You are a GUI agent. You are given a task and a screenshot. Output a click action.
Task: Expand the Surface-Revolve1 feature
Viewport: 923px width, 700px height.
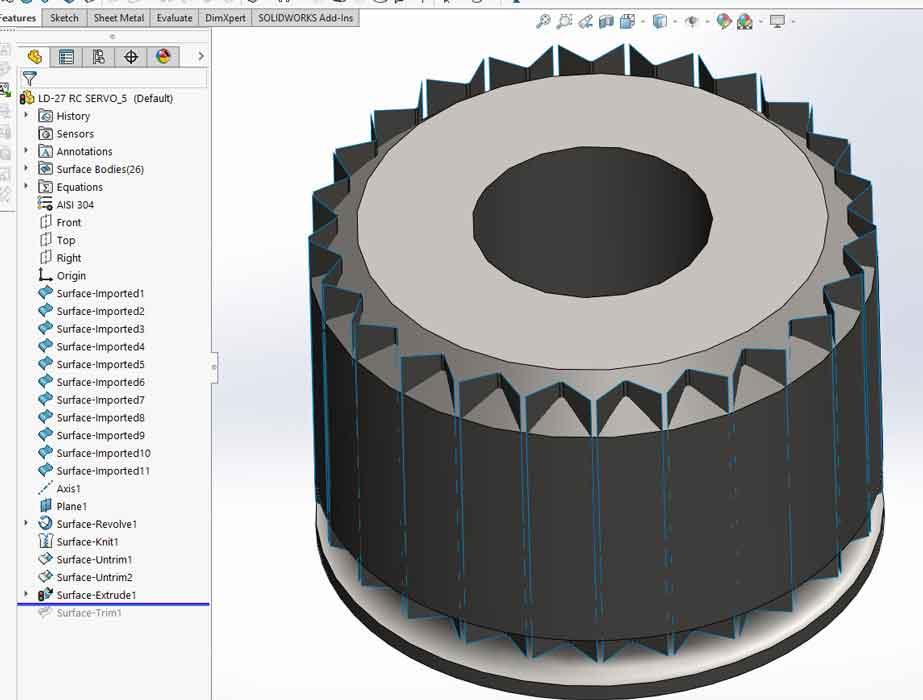(x=26, y=523)
